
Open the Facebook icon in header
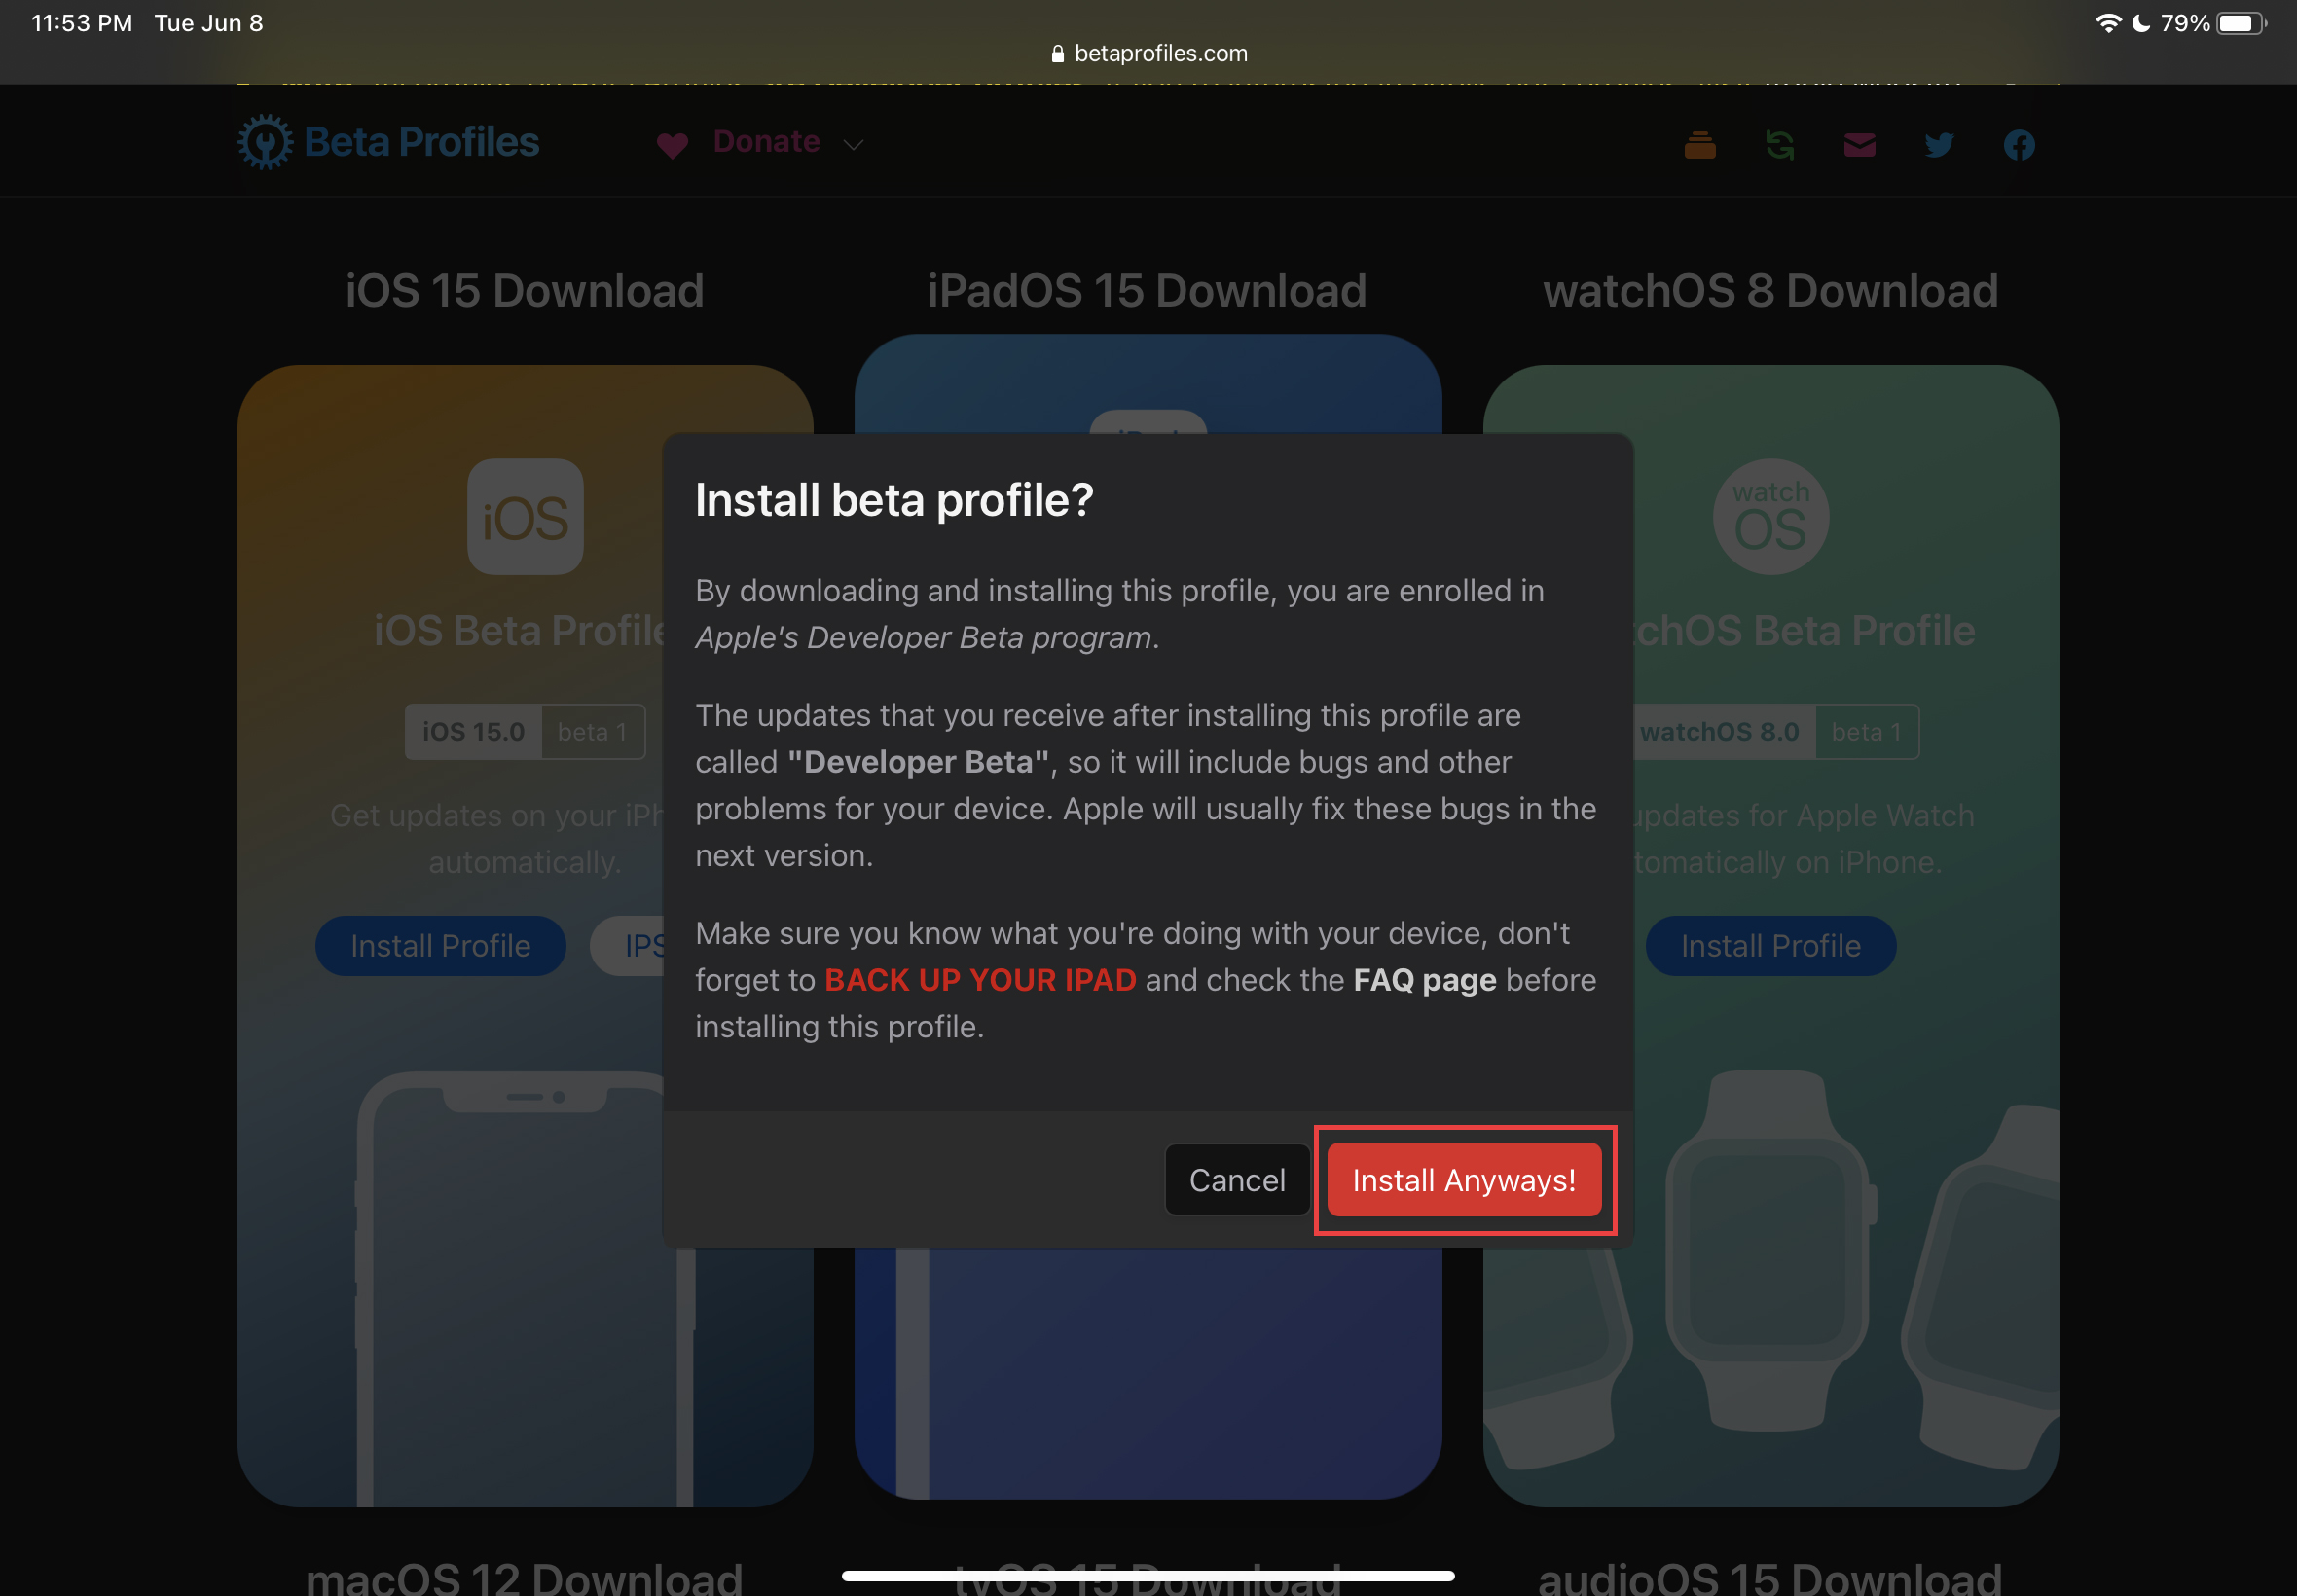pyautogui.click(x=2019, y=146)
